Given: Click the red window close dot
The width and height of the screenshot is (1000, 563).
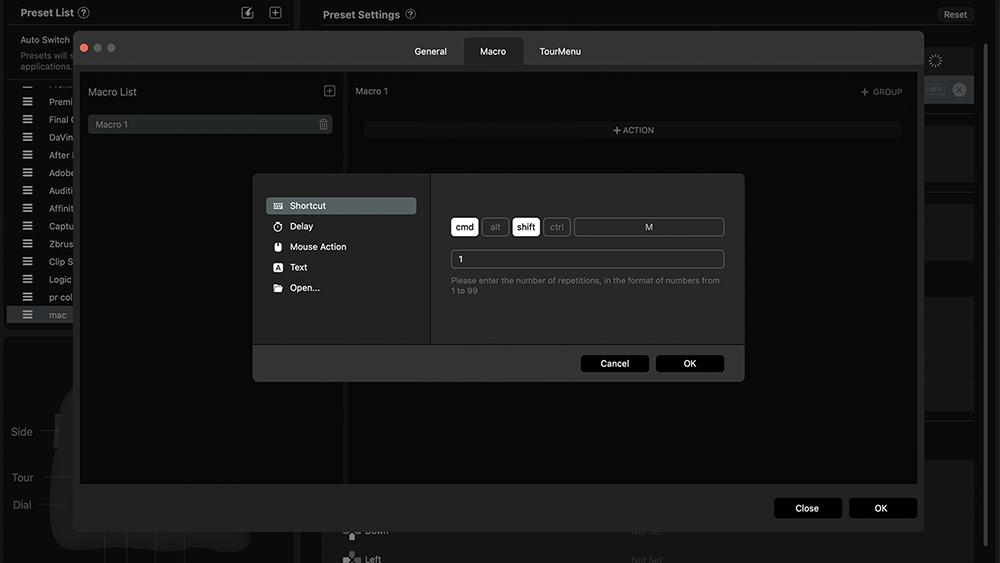Looking at the screenshot, I should [x=84, y=48].
